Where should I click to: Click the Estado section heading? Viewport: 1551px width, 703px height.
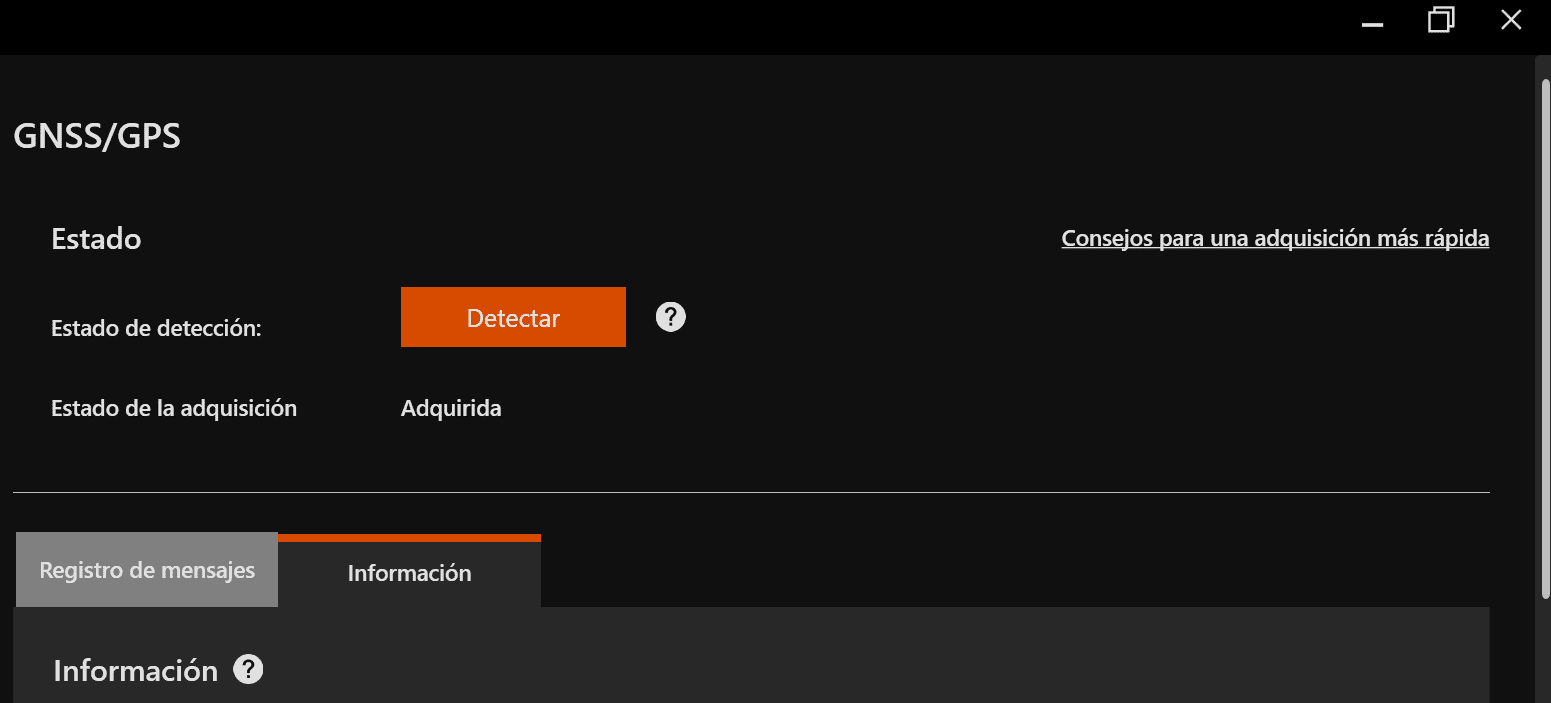pos(96,239)
